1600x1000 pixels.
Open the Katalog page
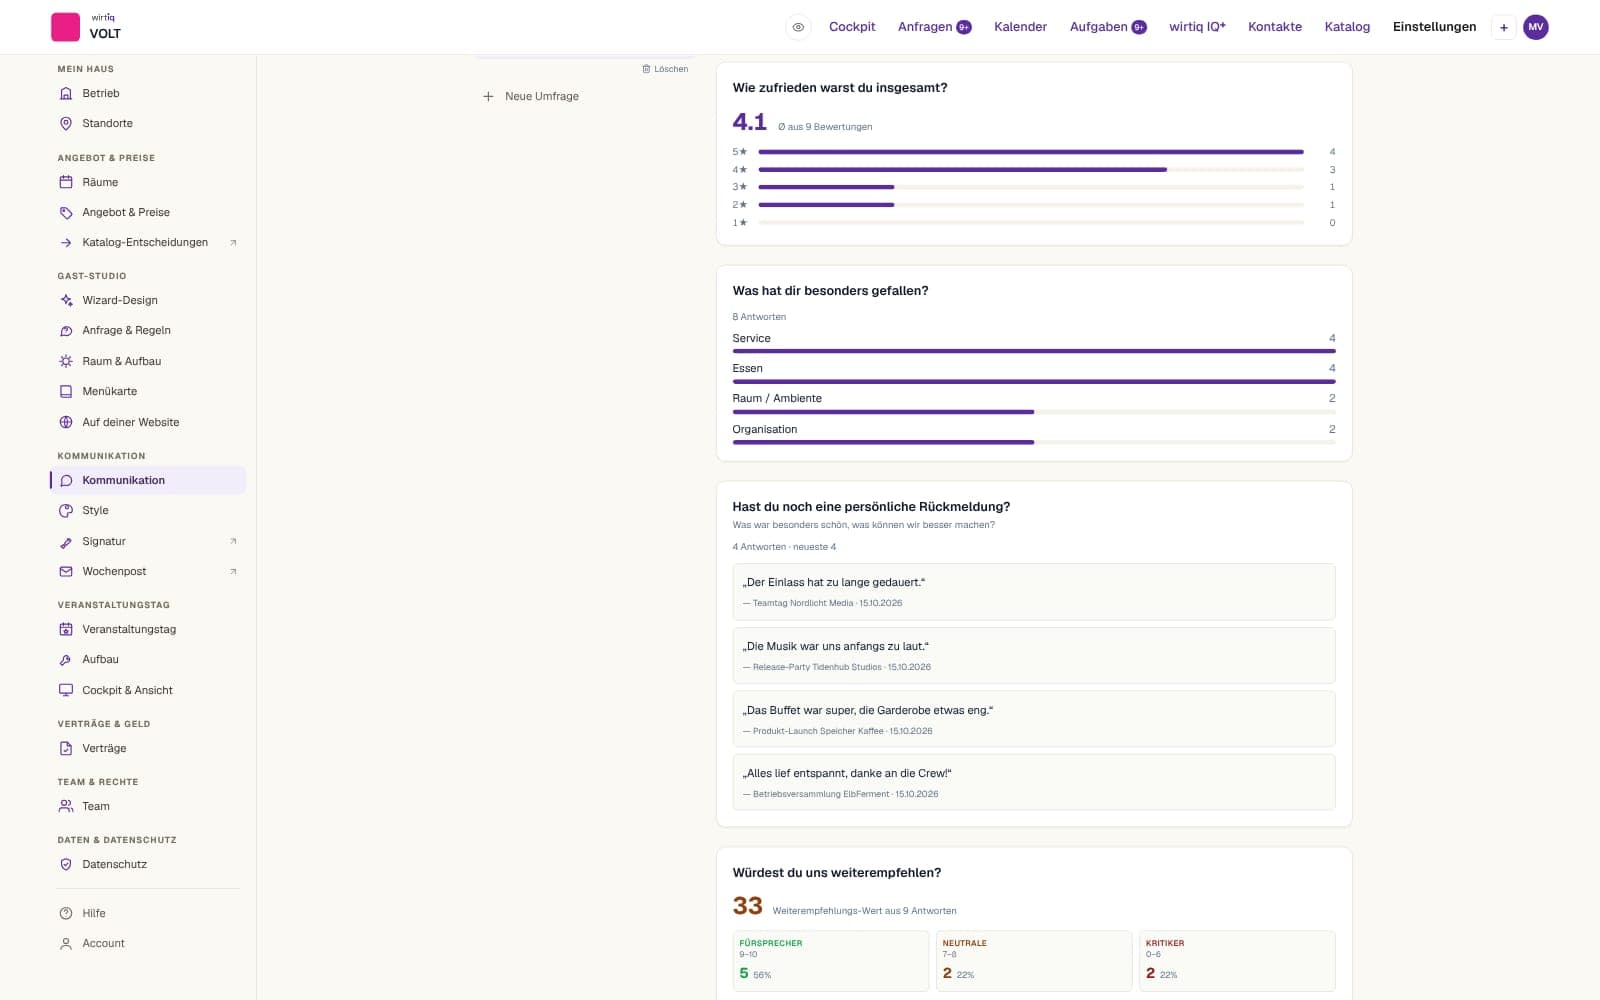1347,27
